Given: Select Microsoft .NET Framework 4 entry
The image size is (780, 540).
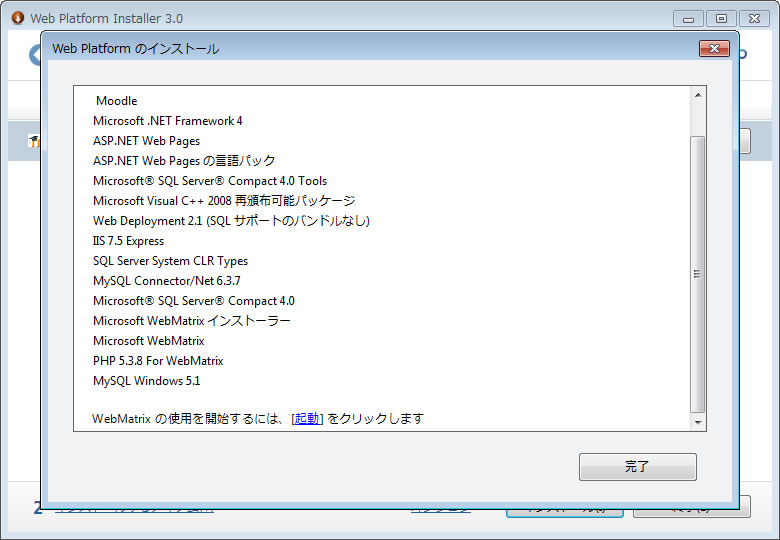Looking at the screenshot, I should pyautogui.click(x=167, y=121).
